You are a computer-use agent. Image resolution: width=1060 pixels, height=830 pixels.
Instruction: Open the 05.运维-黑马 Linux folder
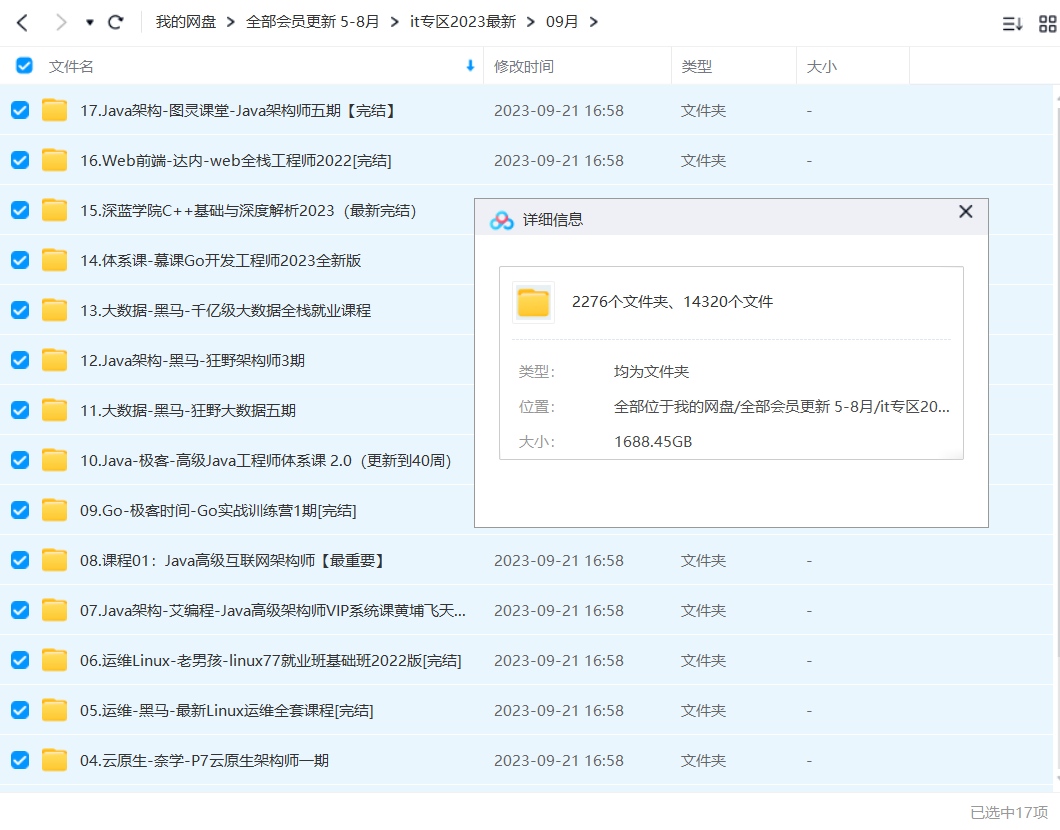(x=227, y=710)
